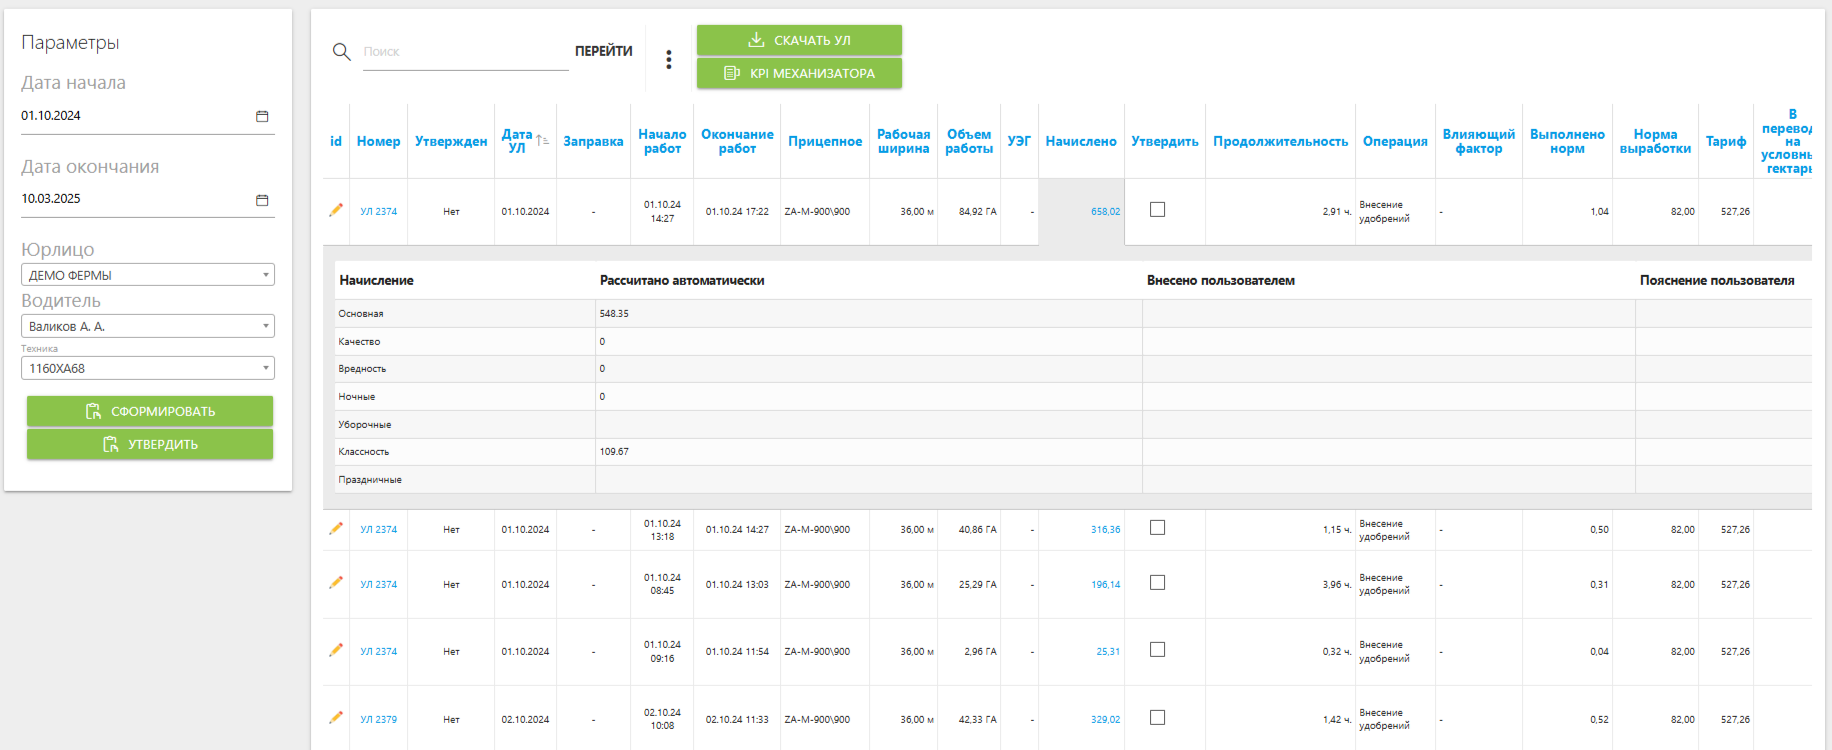Click the Начислено column header
The height and width of the screenshot is (750, 1832).
point(1080,141)
